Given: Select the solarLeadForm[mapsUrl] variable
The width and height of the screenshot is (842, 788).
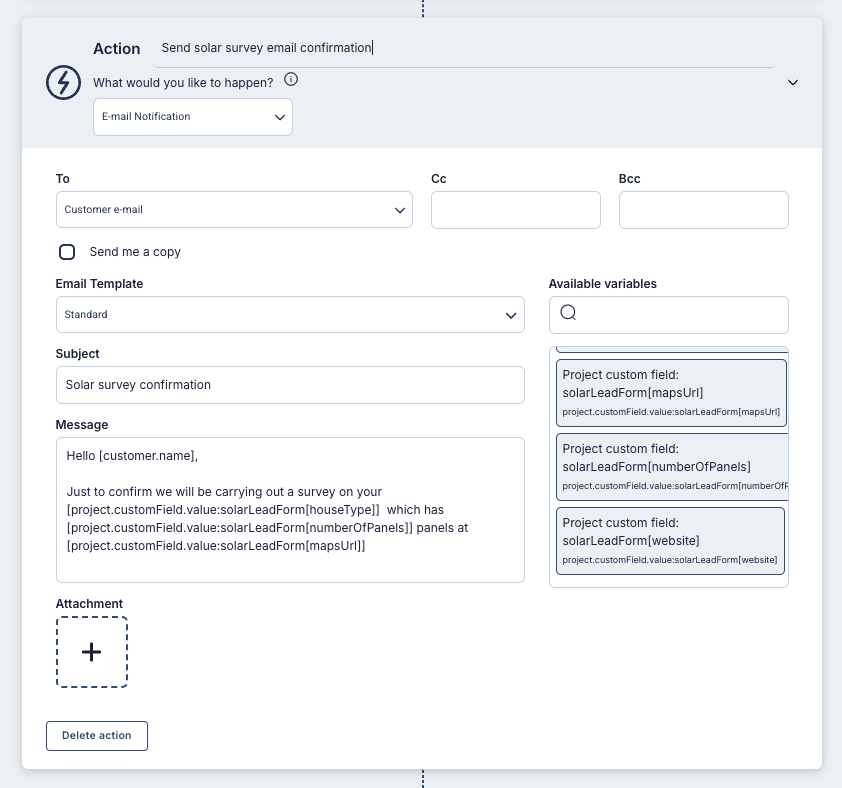Looking at the screenshot, I should click(x=670, y=393).
